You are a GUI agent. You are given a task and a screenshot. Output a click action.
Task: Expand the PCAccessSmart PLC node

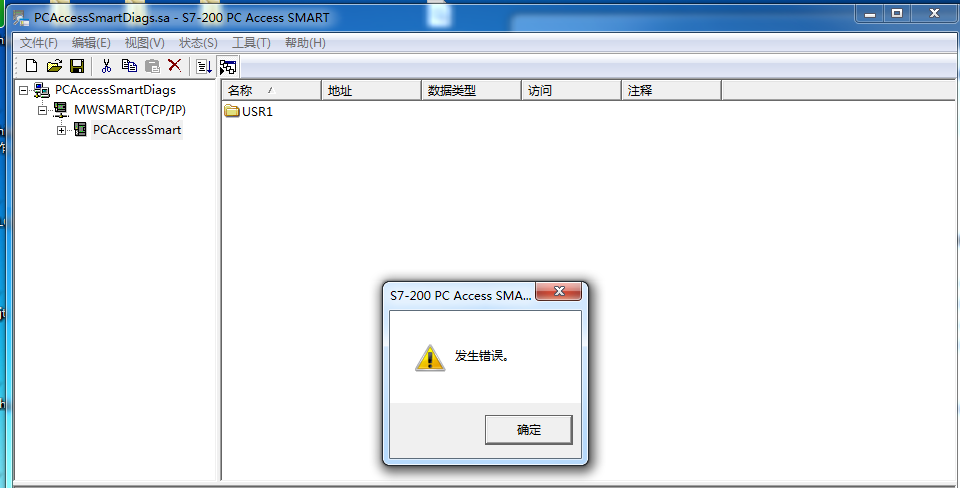tap(61, 130)
